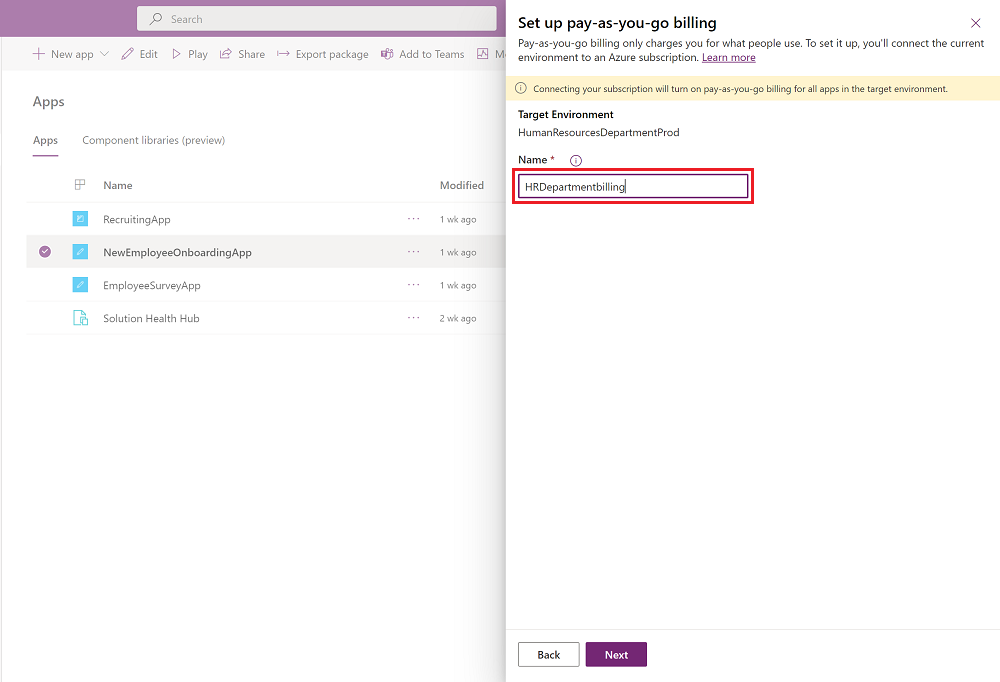Screen dimensions: 1000x682
Task: Click the Play triangle icon
Action: (x=177, y=54)
